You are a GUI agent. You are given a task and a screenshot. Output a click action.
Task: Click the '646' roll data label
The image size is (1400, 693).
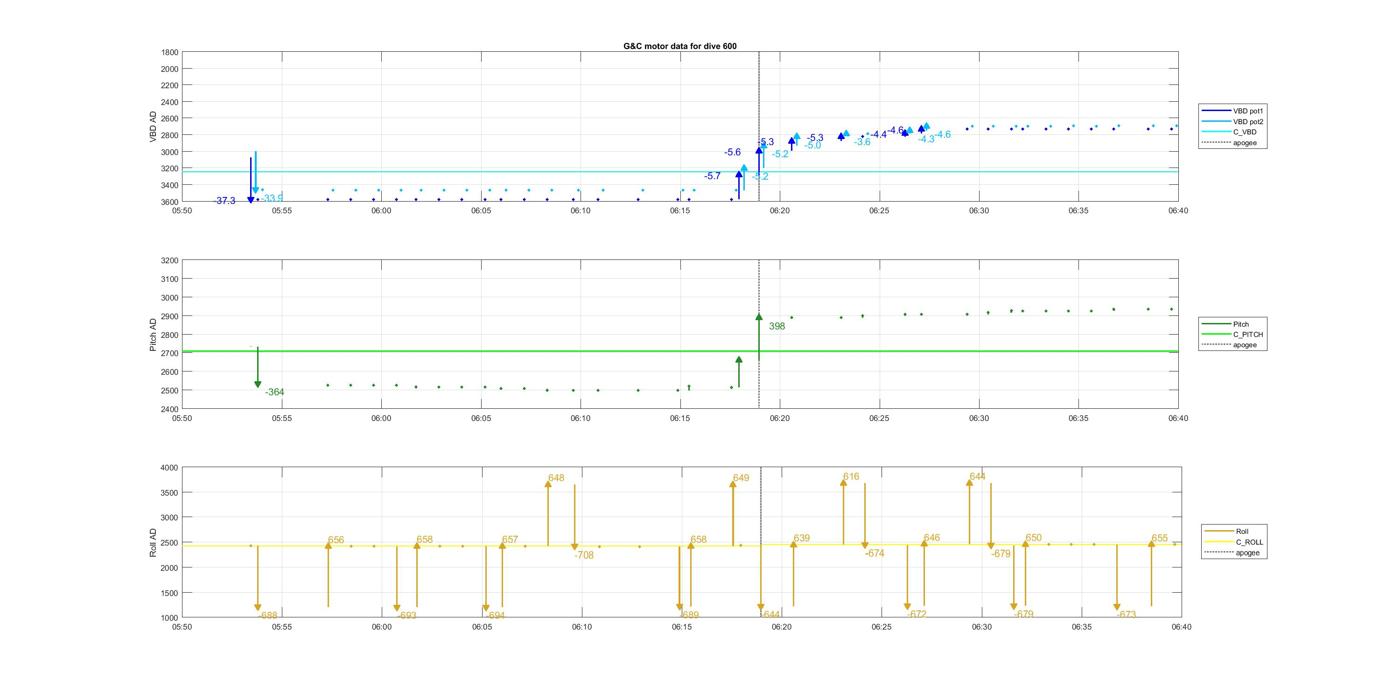pos(932,538)
